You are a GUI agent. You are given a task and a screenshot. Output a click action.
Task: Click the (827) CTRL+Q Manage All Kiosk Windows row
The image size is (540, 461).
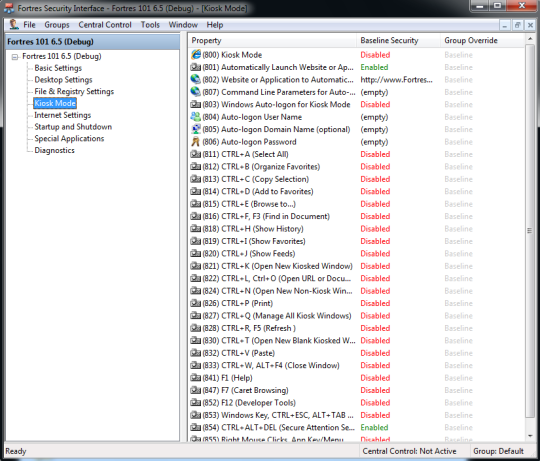coord(356,316)
